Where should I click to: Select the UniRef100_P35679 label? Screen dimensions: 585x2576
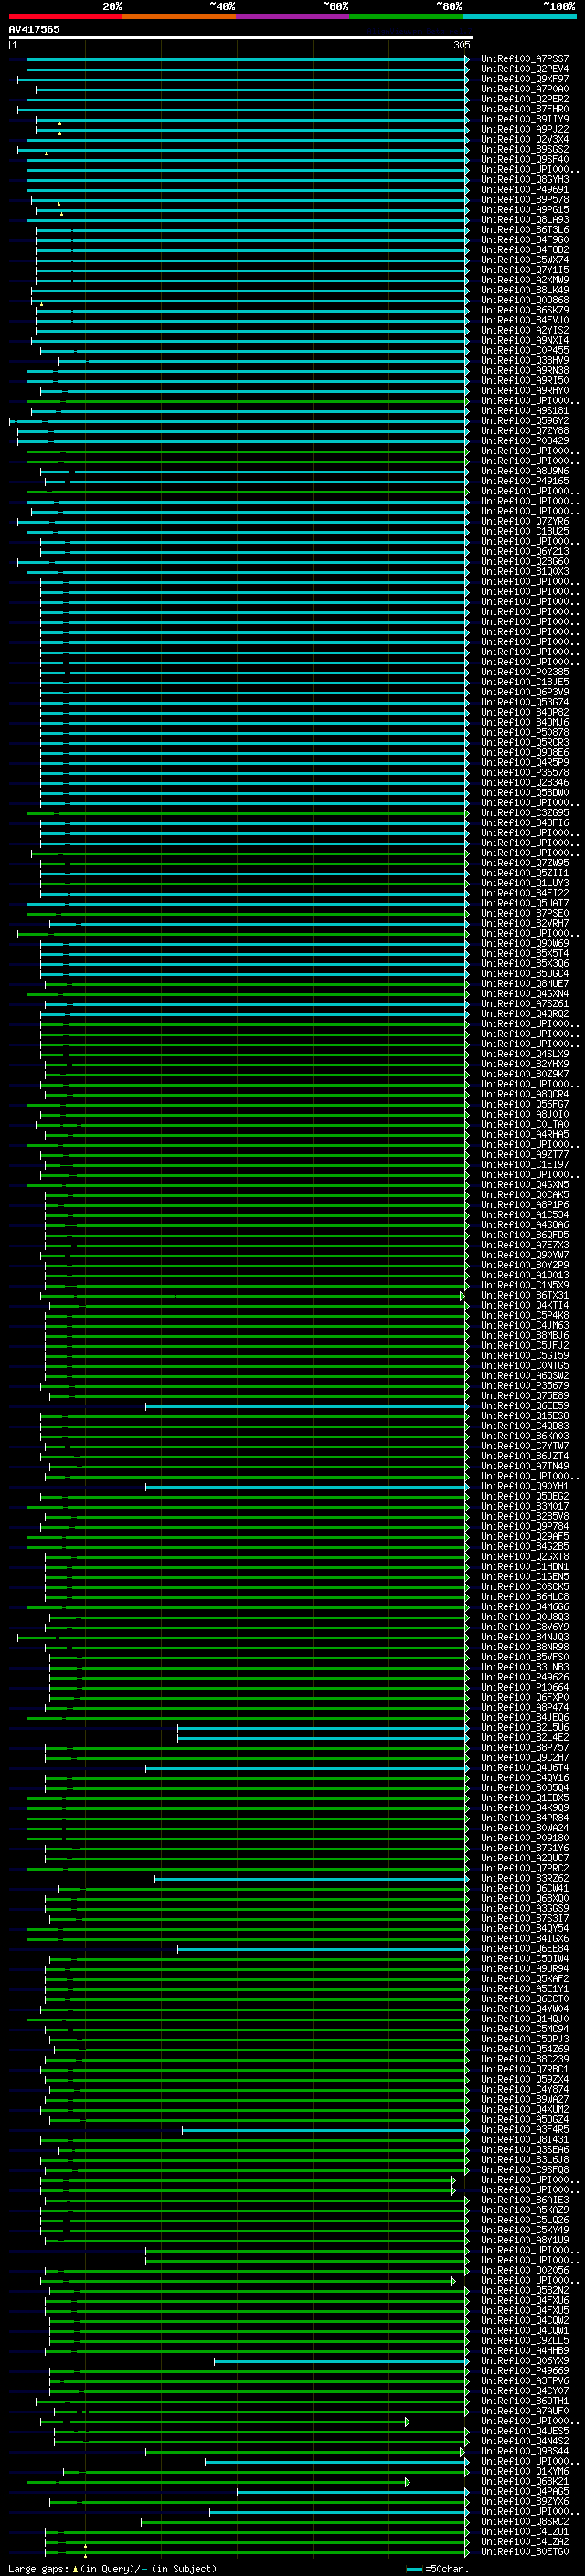(524, 1386)
